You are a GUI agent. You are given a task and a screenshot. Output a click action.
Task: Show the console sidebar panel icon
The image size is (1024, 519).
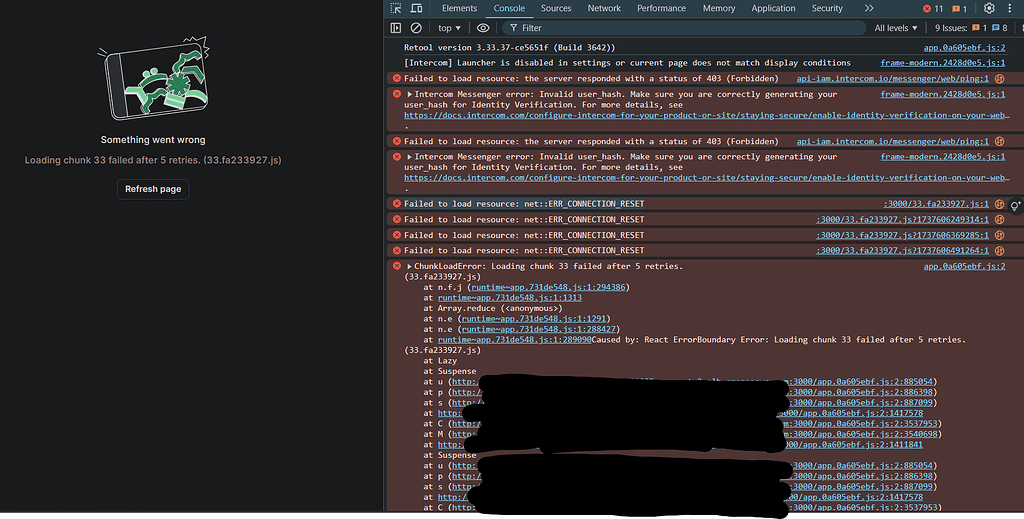coord(396,28)
